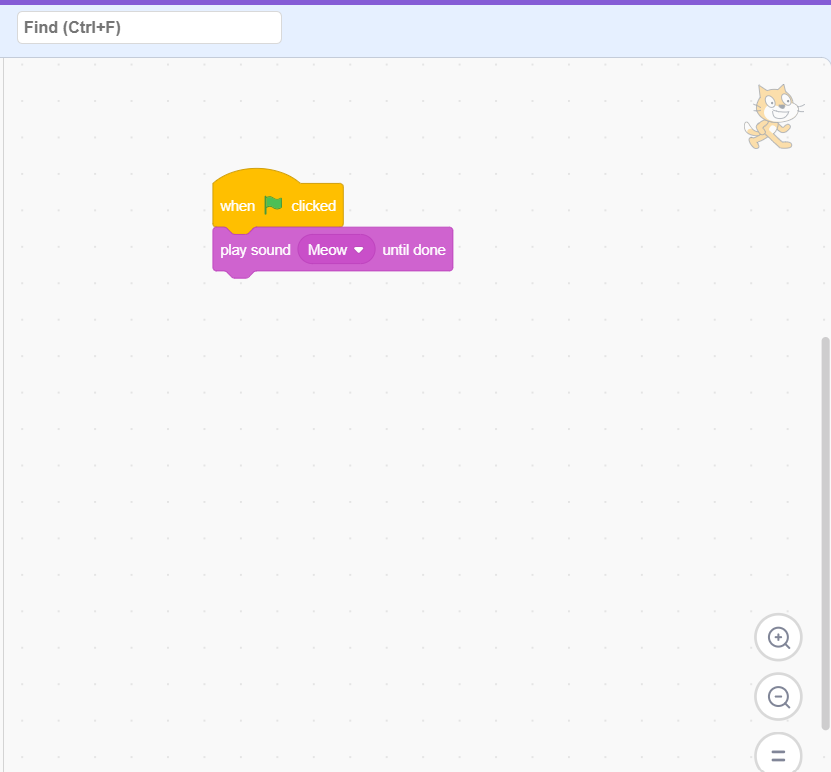Click the white arrow beside Meow

point(359,250)
